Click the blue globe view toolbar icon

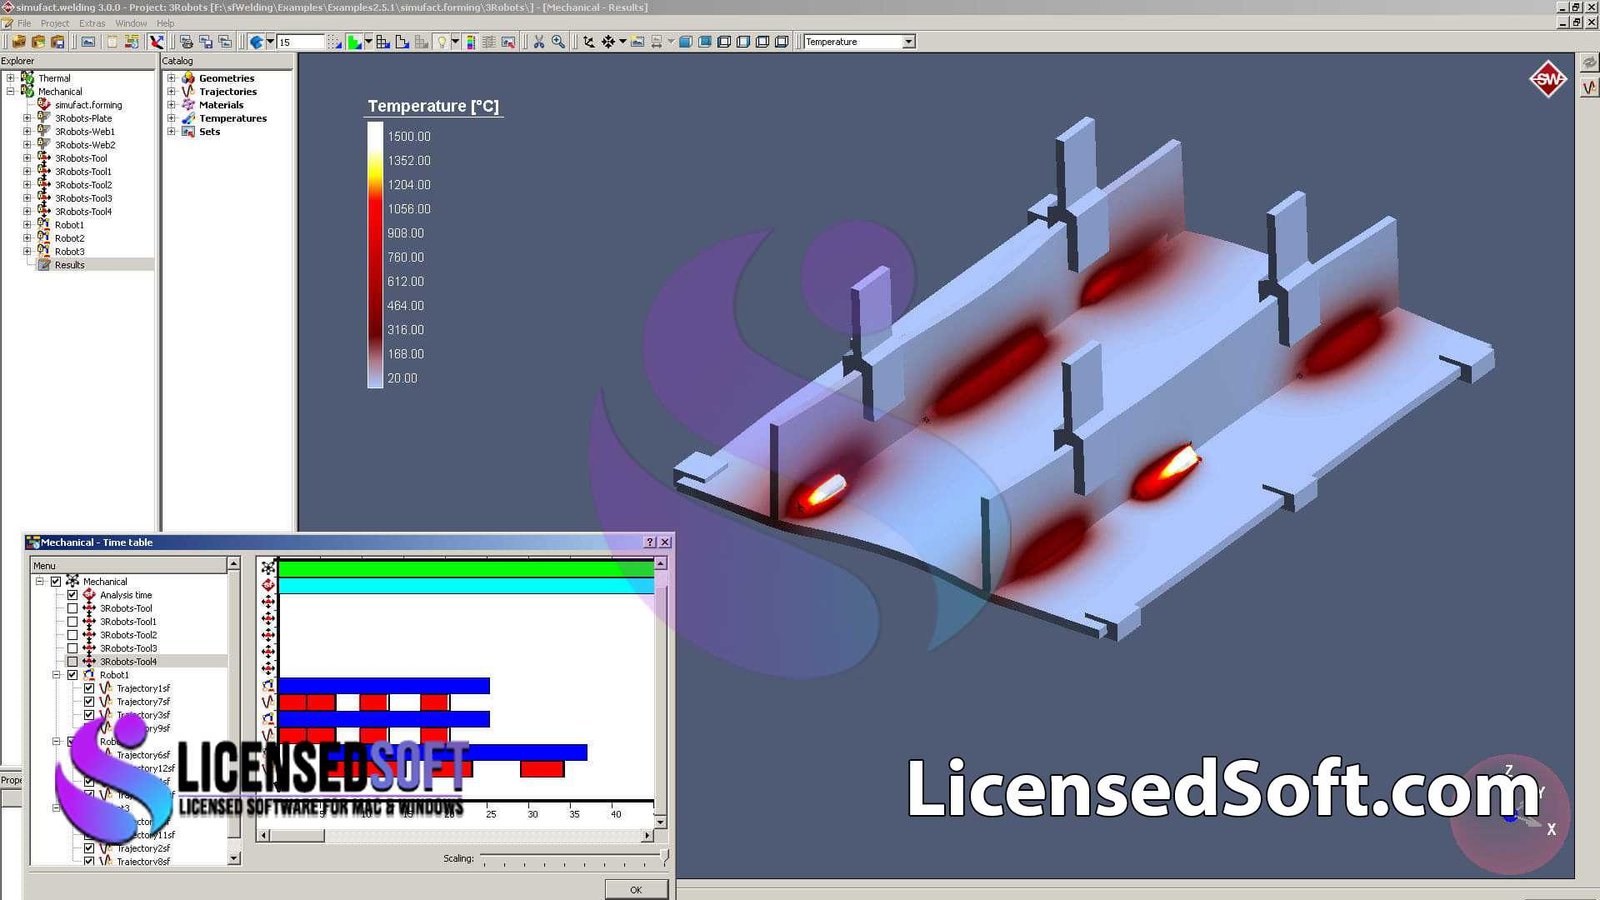[257, 42]
